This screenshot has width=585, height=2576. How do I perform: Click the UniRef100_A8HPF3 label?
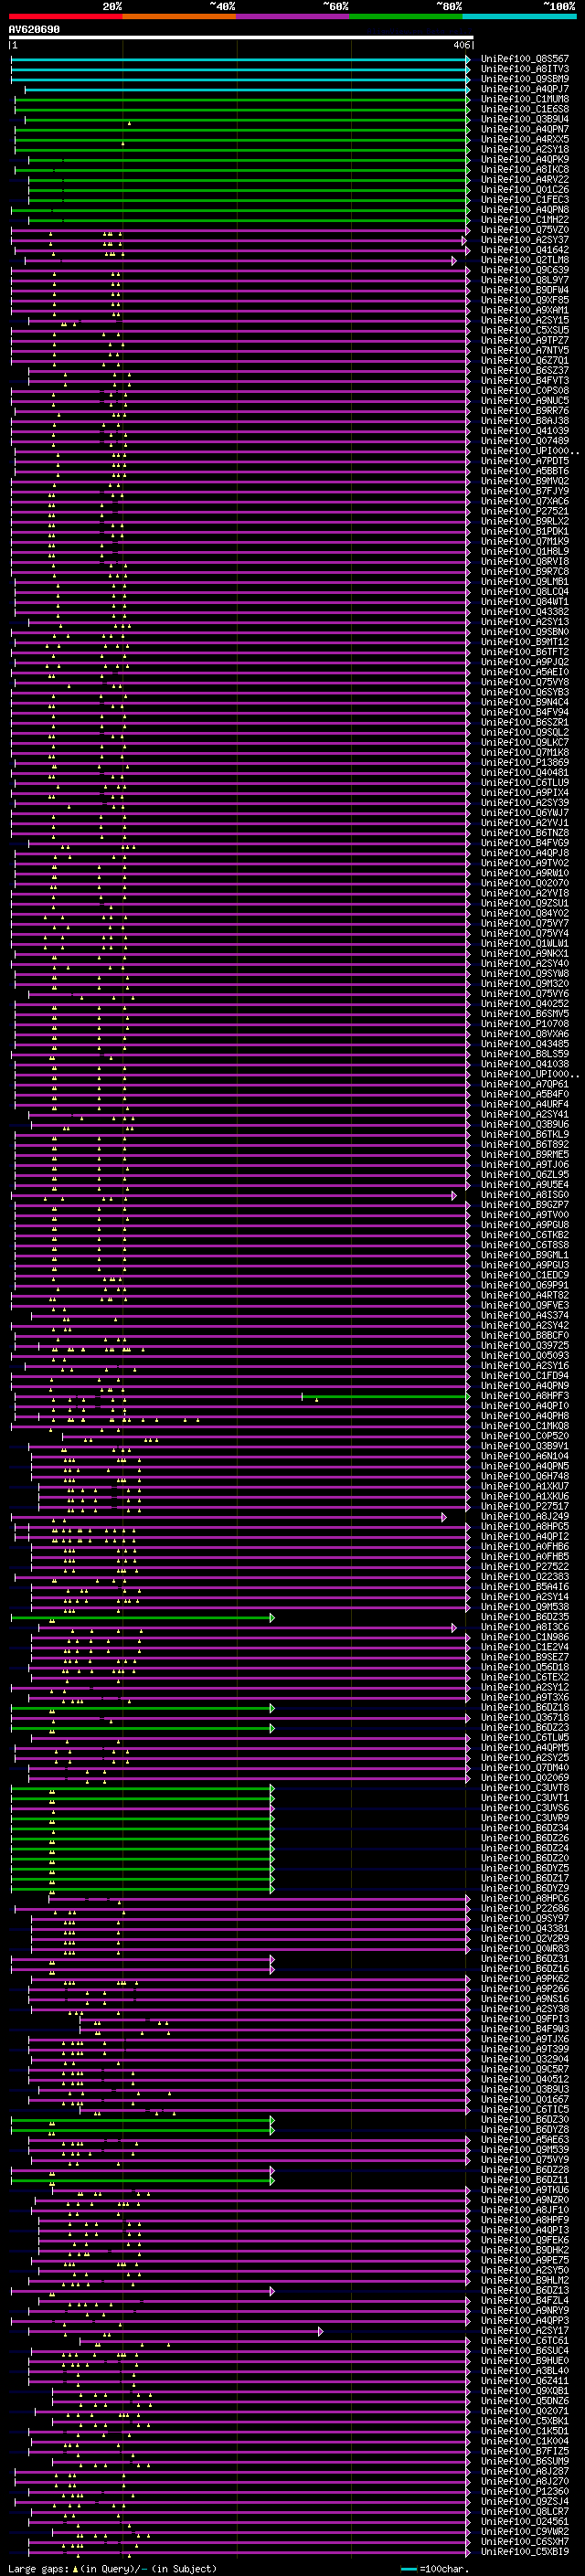tap(525, 1396)
